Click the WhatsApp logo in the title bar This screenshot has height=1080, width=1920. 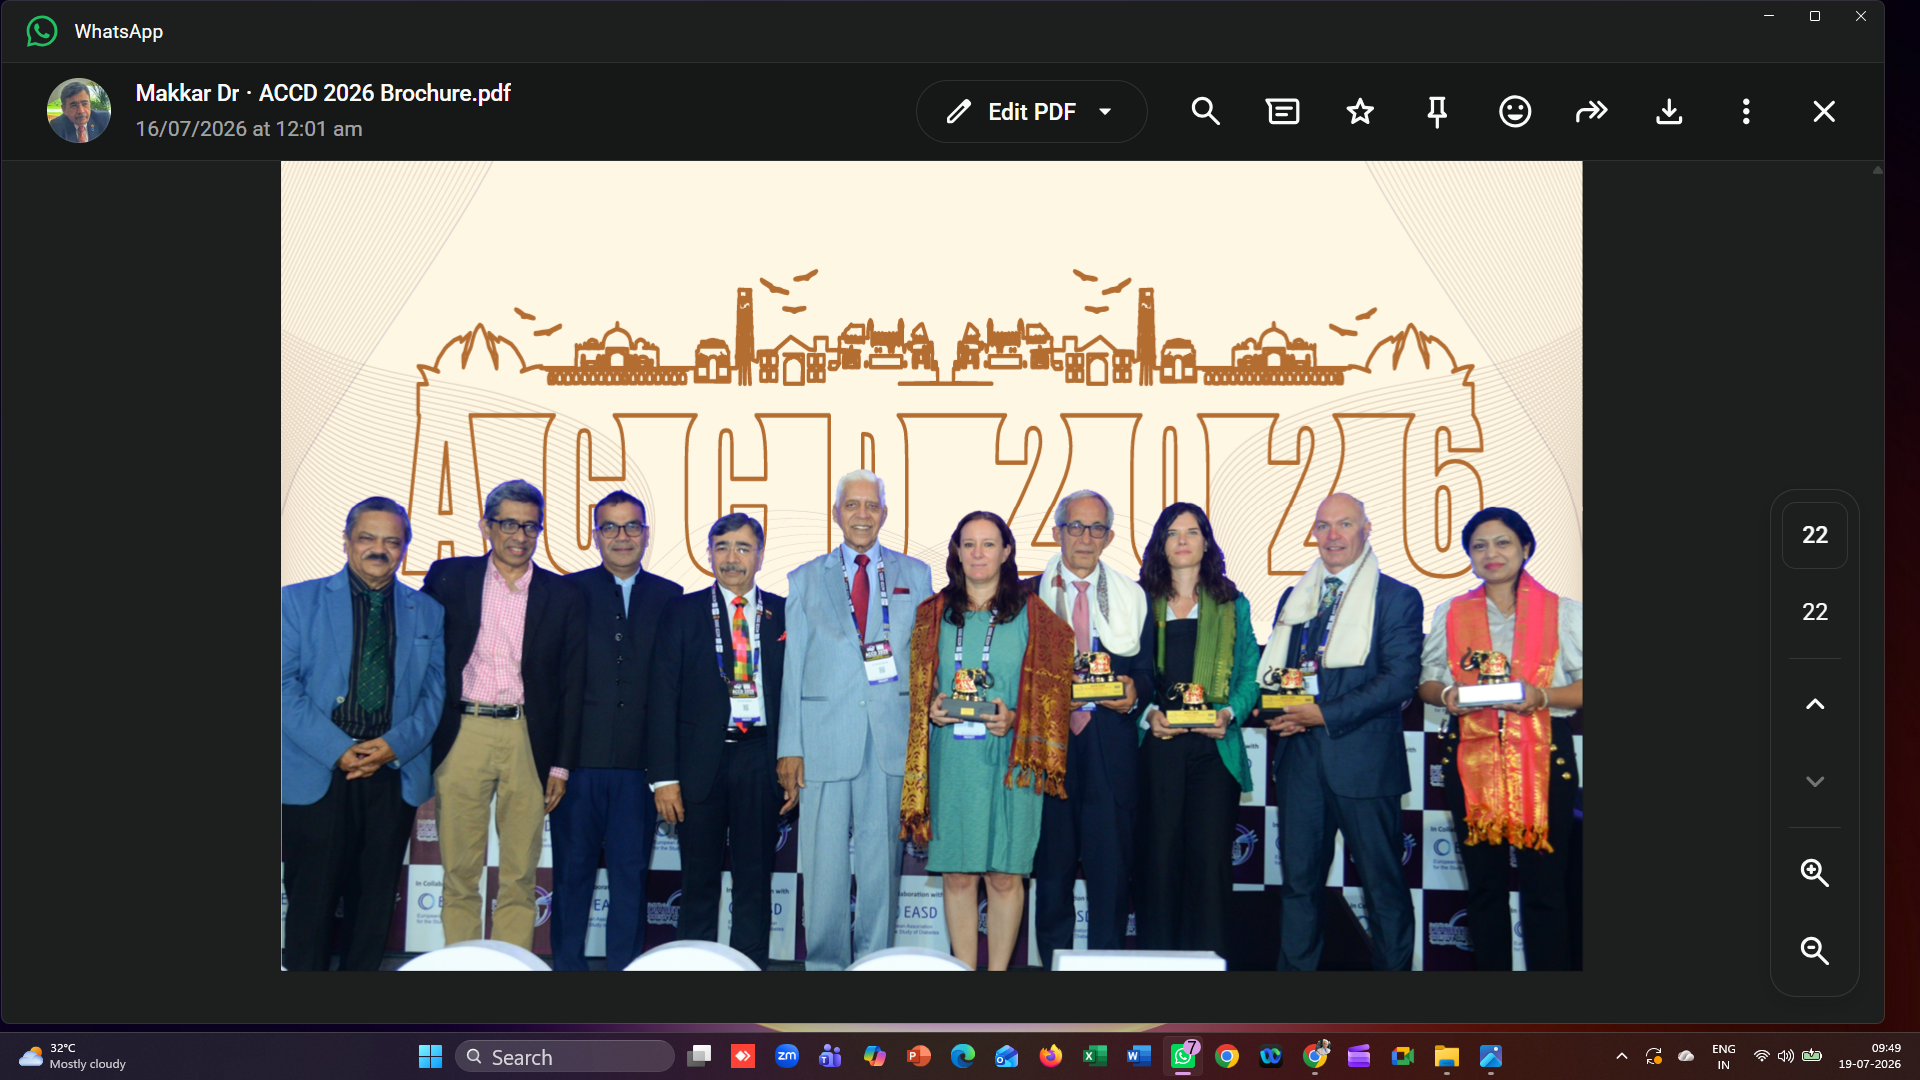pyautogui.click(x=42, y=31)
